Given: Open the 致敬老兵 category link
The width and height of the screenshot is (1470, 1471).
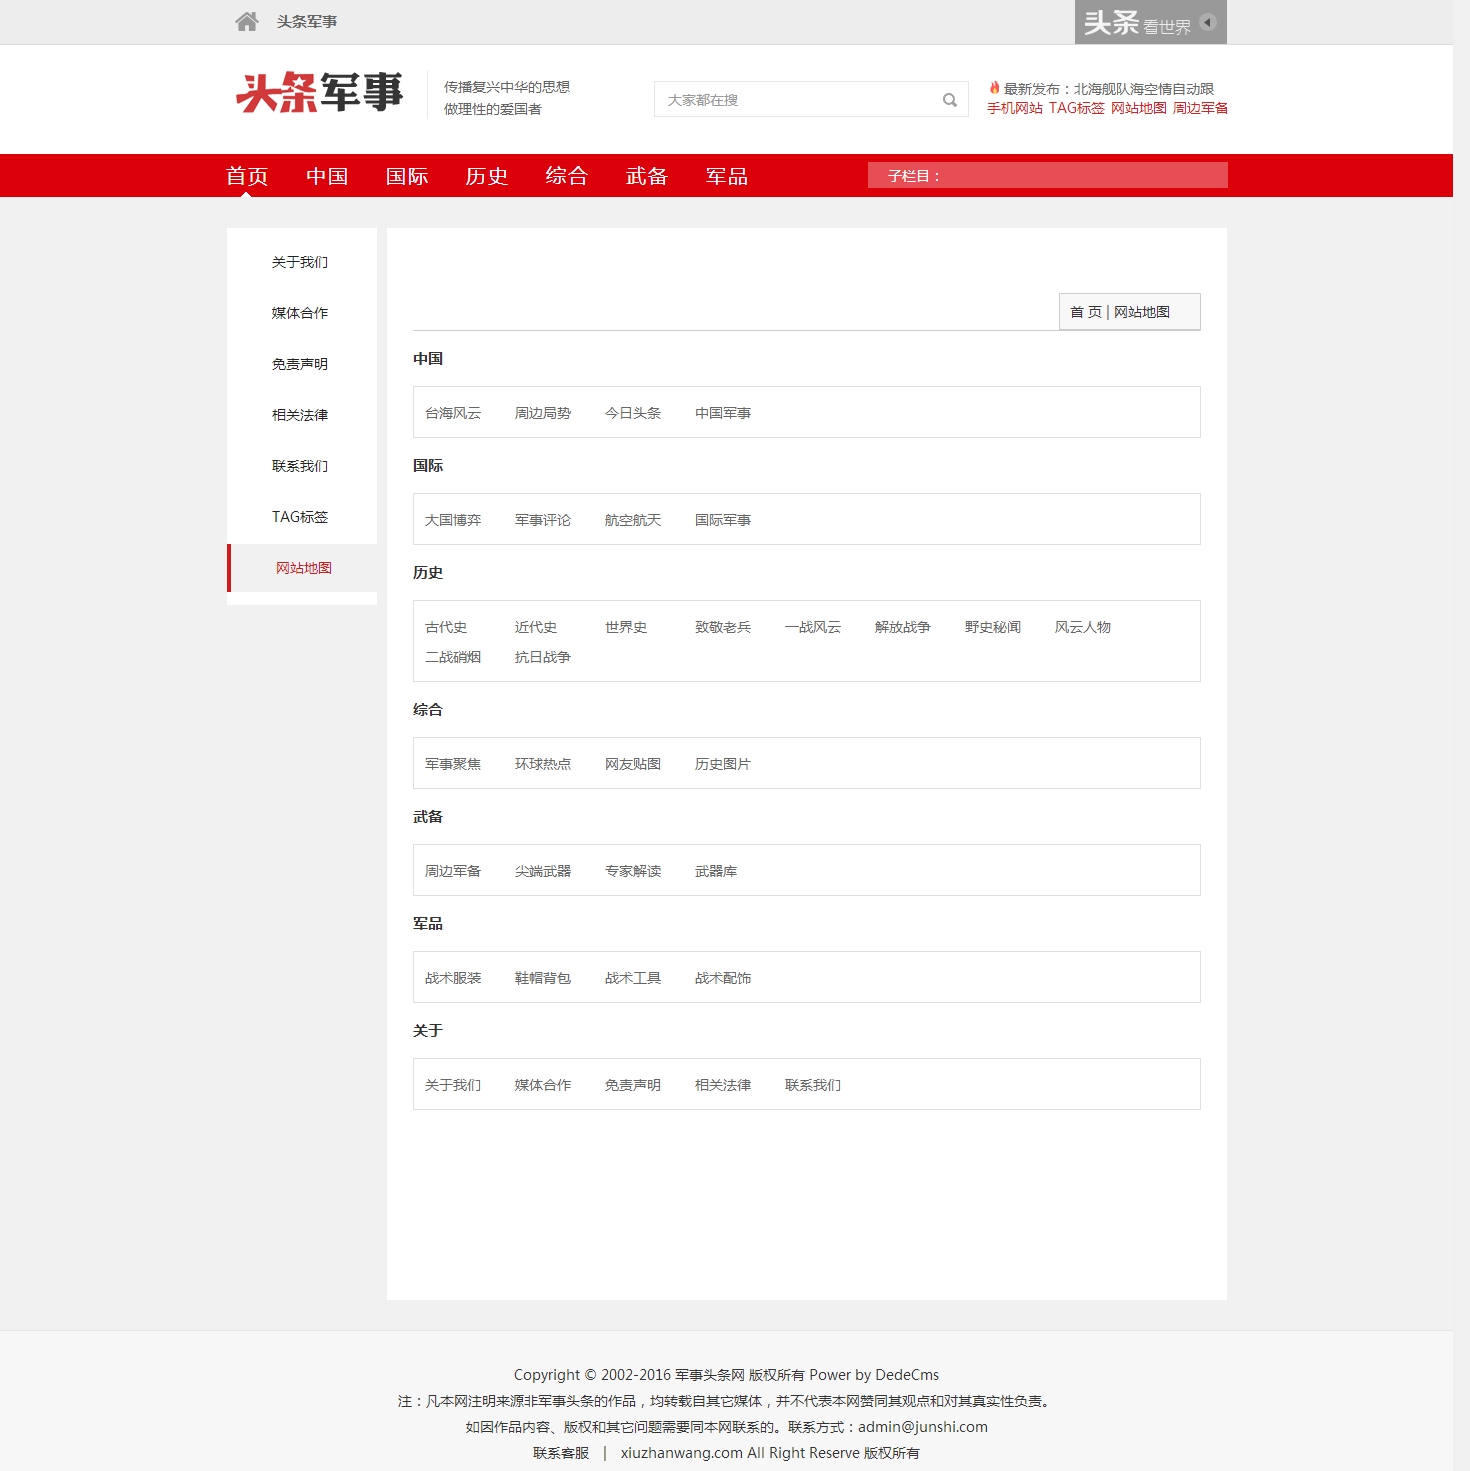Looking at the screenshot, I should pos(723,627).
